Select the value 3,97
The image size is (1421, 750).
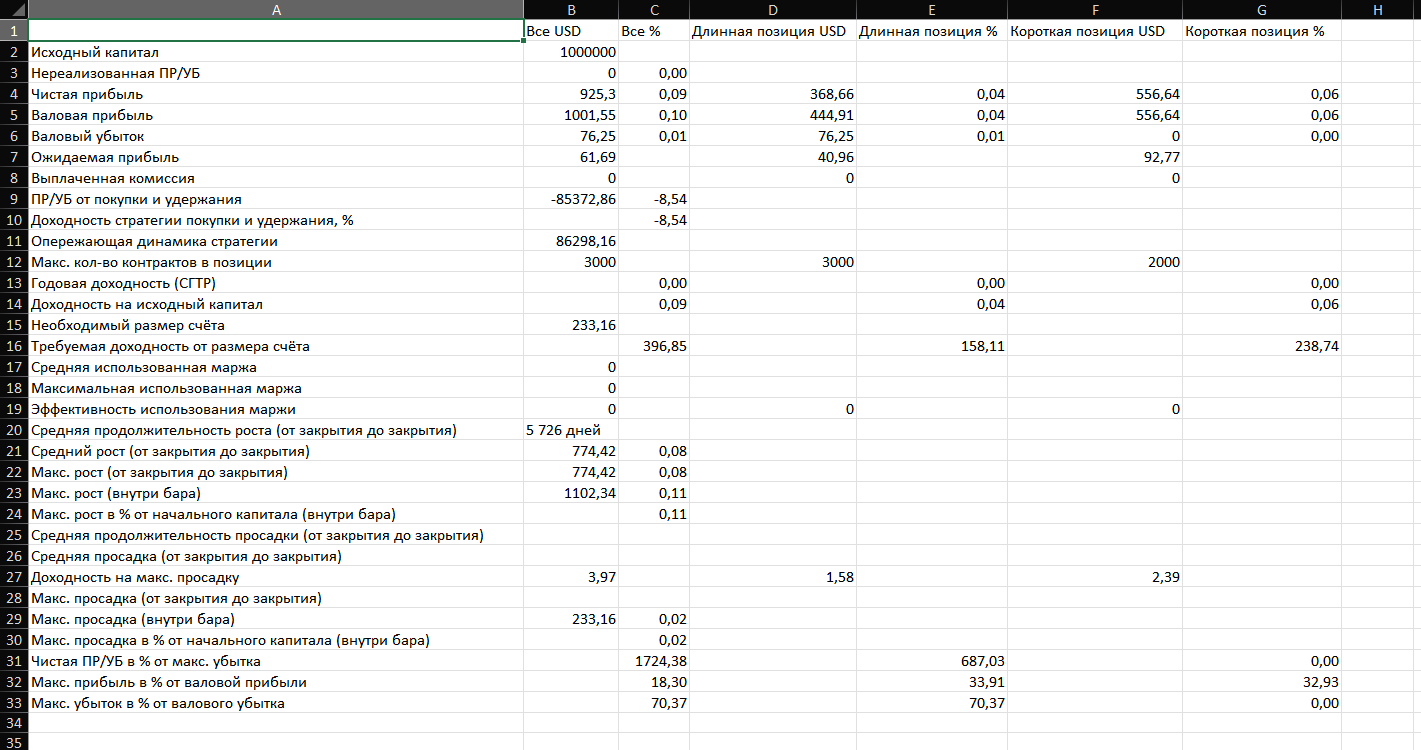click(571, 577)
